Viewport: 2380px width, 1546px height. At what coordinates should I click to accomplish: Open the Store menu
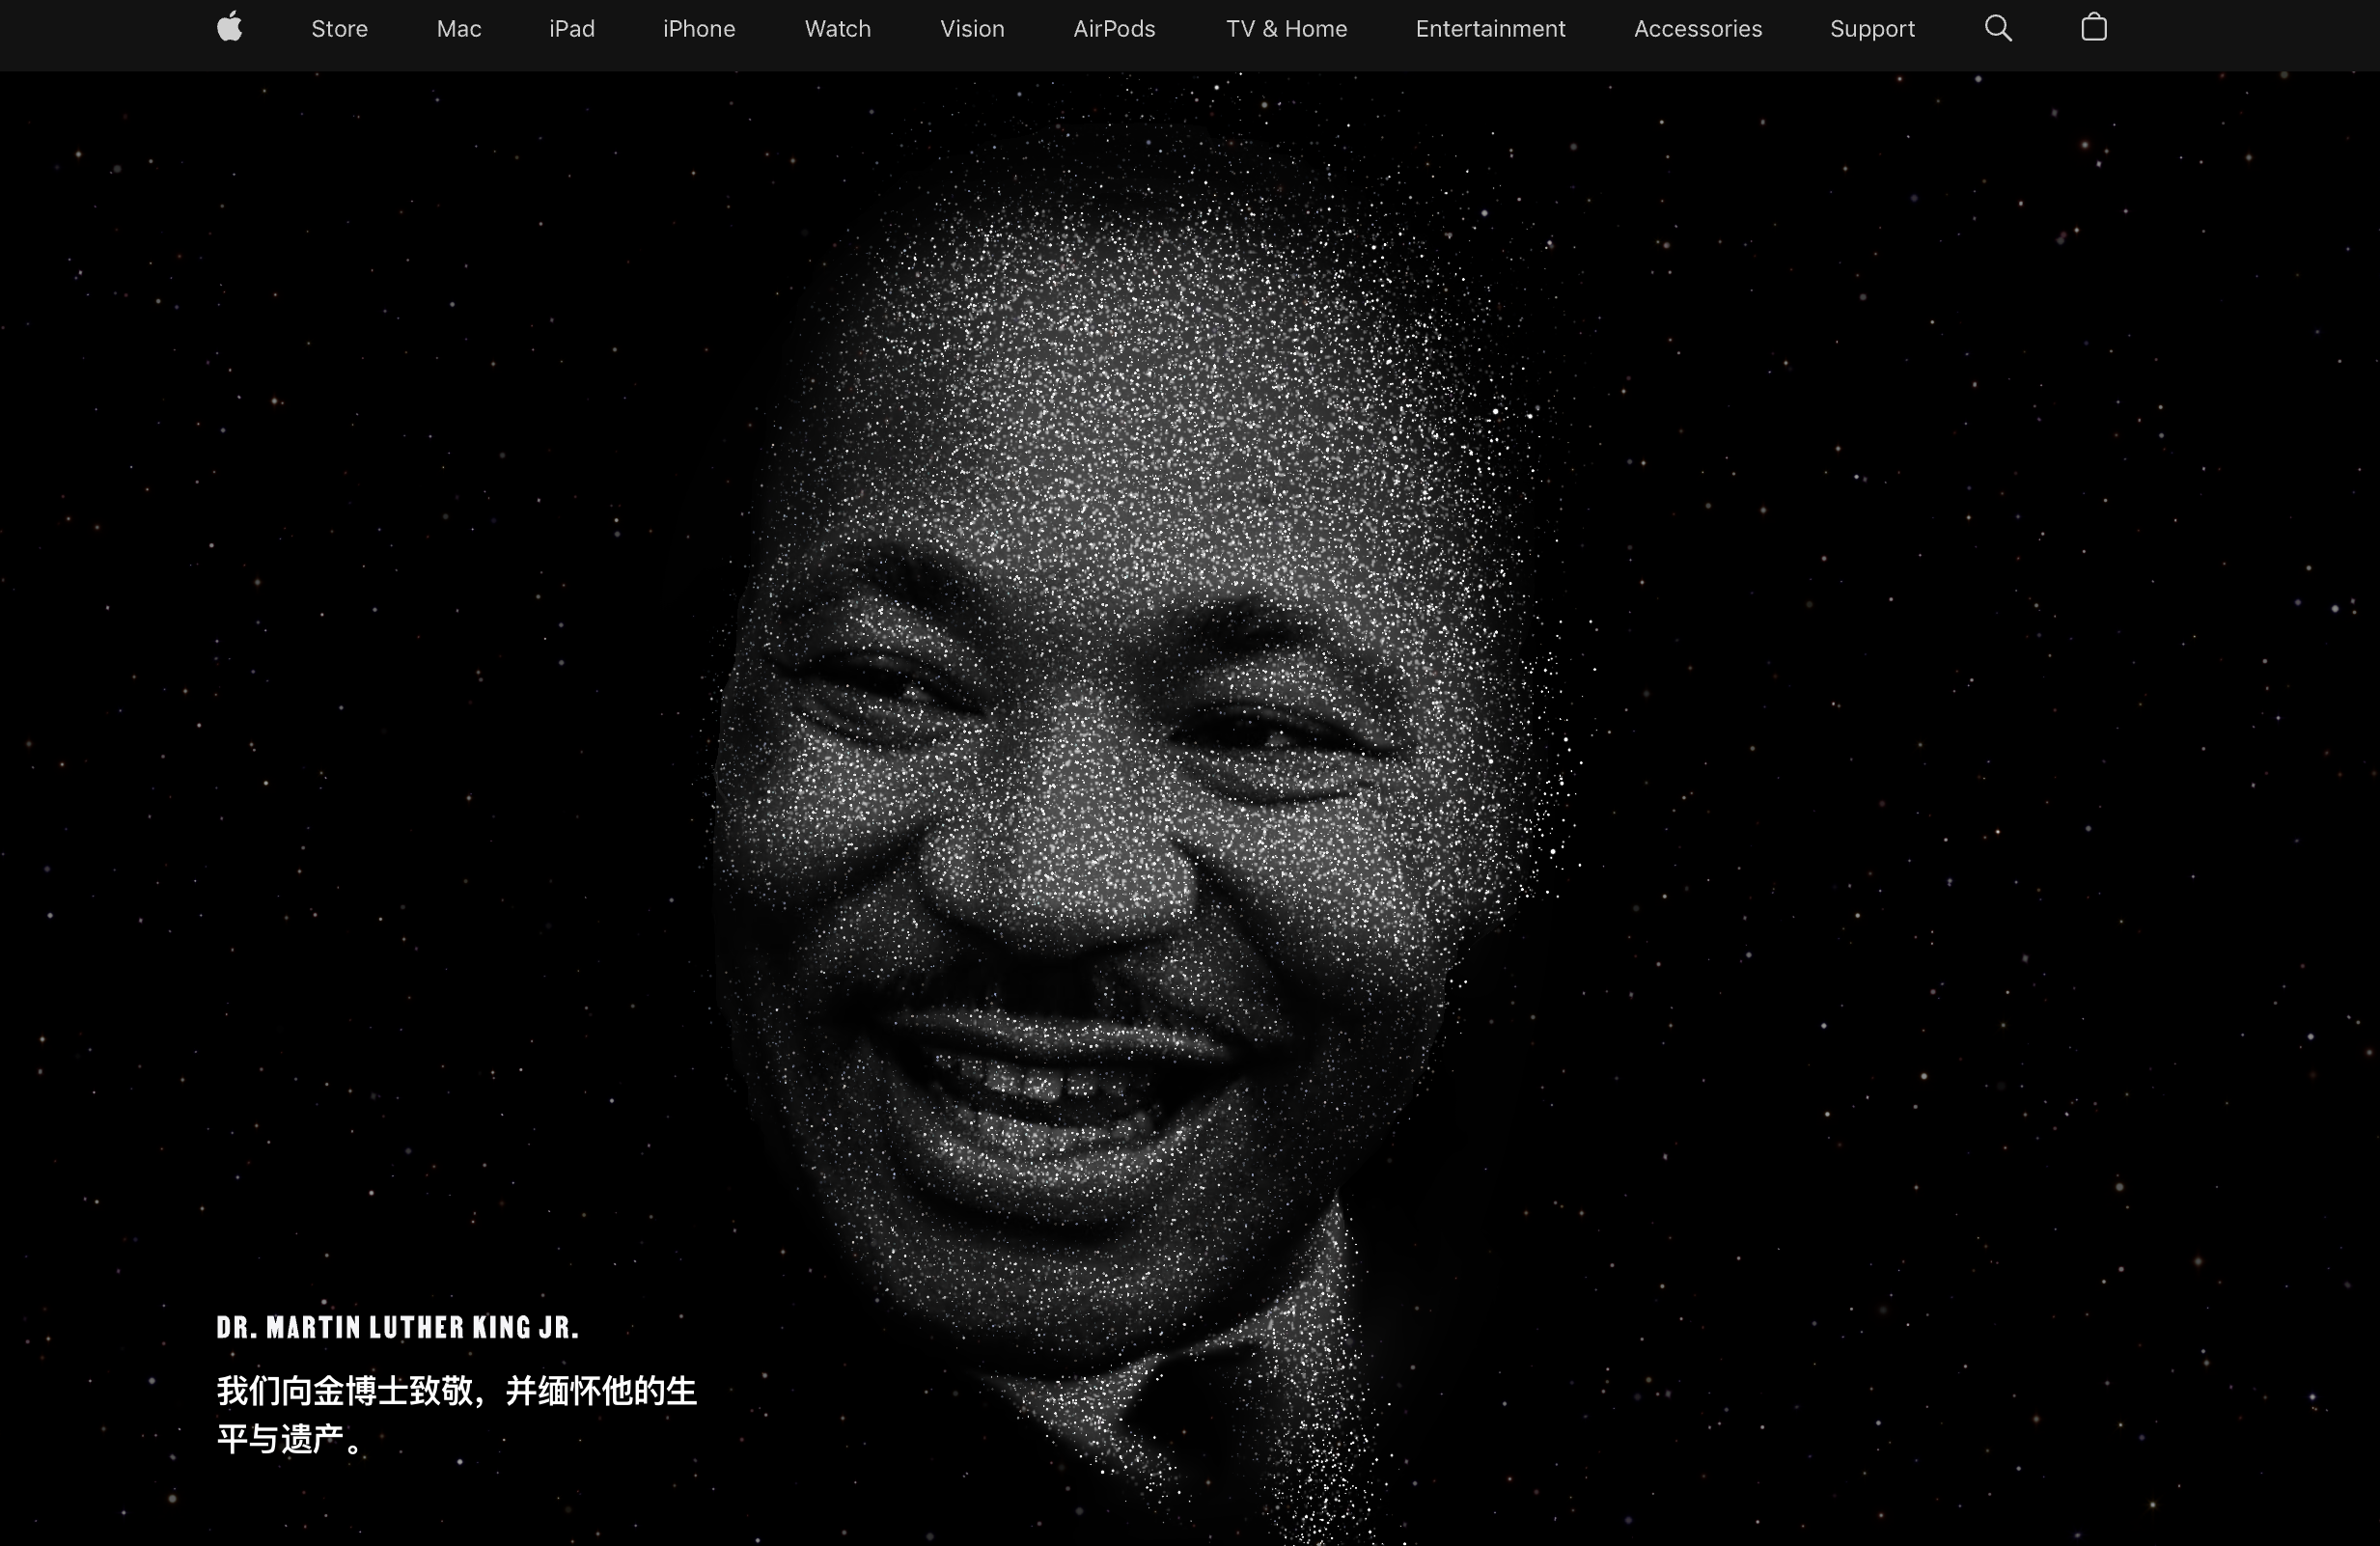[x=339, y=29]
